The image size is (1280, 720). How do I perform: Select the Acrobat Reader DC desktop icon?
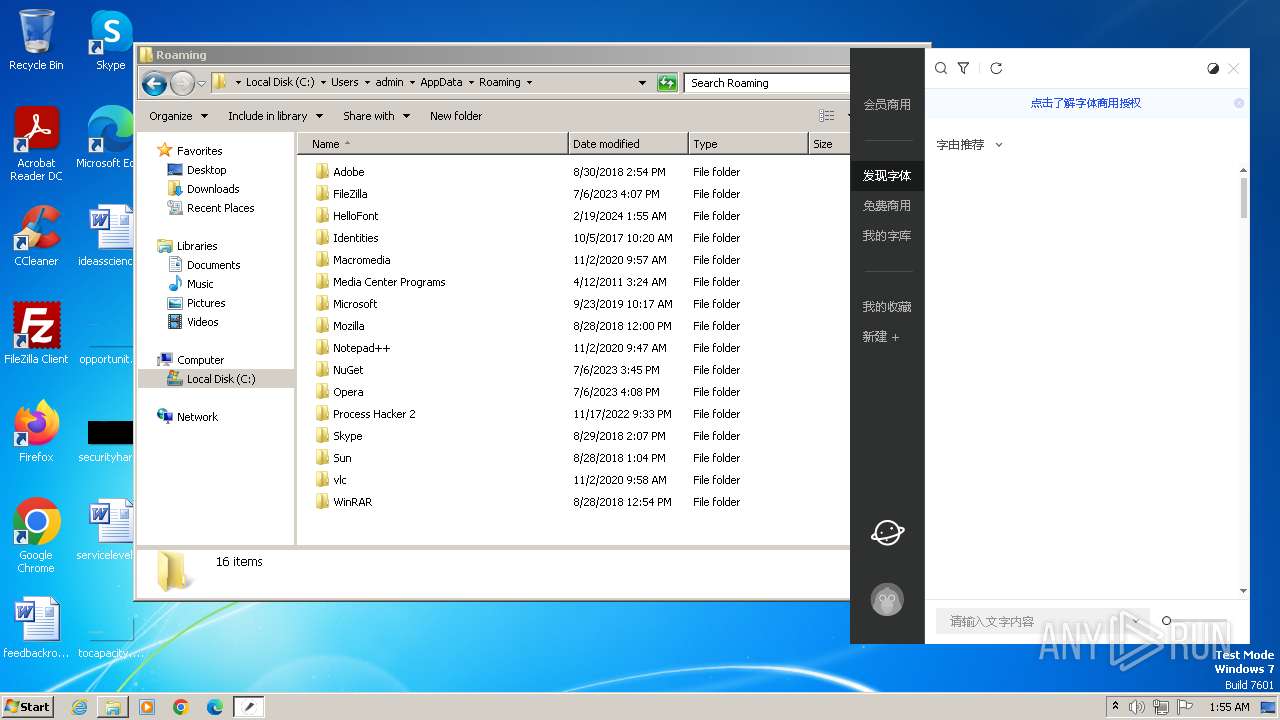(36, 144)
